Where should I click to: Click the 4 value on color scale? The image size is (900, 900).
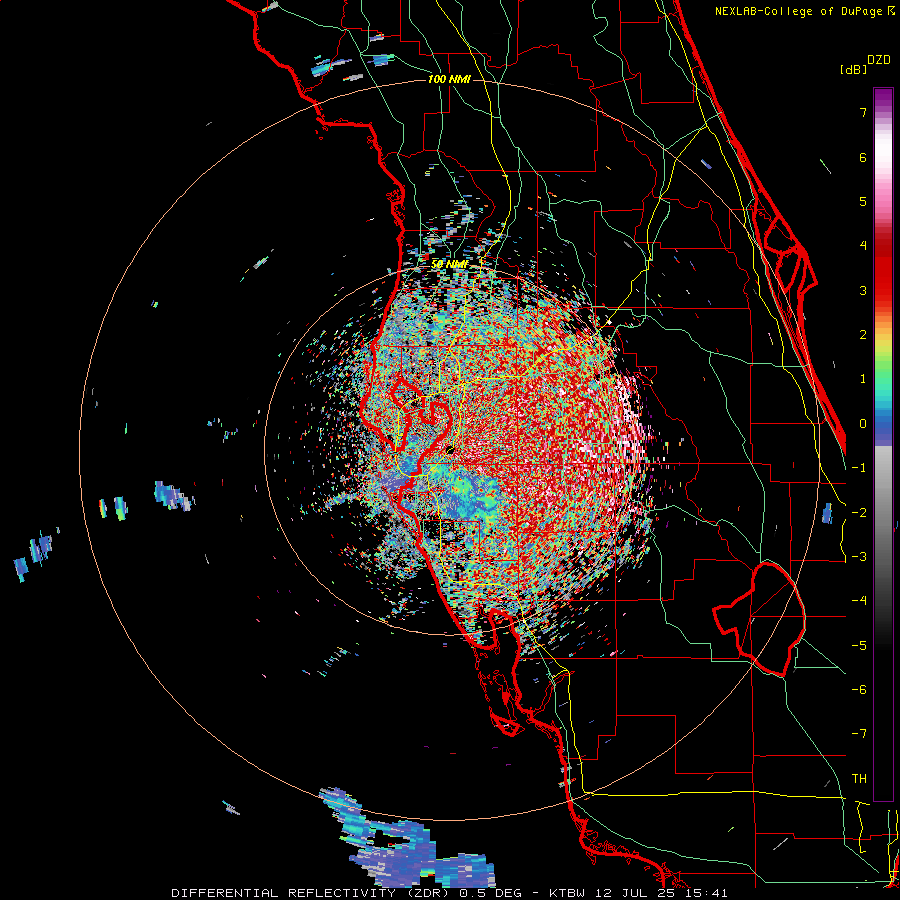(x=863, y=246)
